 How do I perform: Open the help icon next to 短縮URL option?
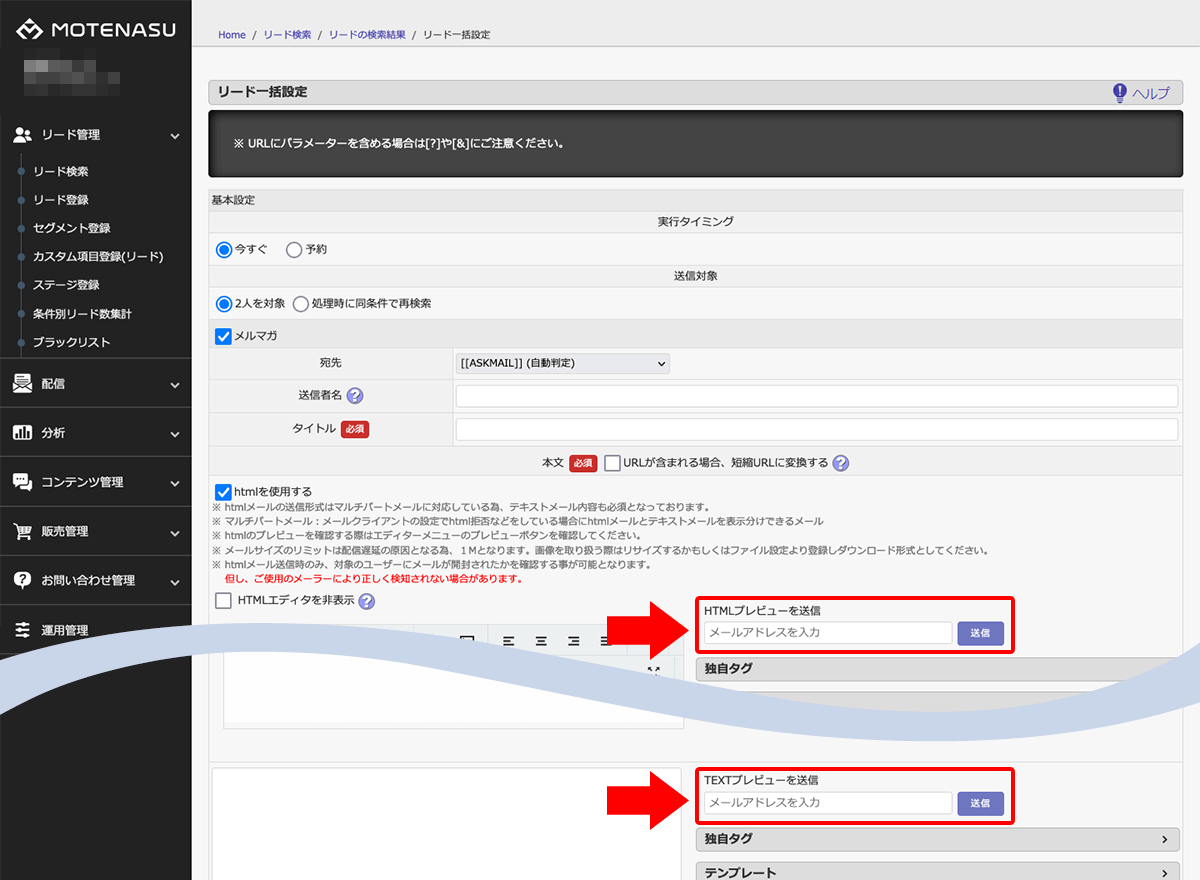click(841, 463)
